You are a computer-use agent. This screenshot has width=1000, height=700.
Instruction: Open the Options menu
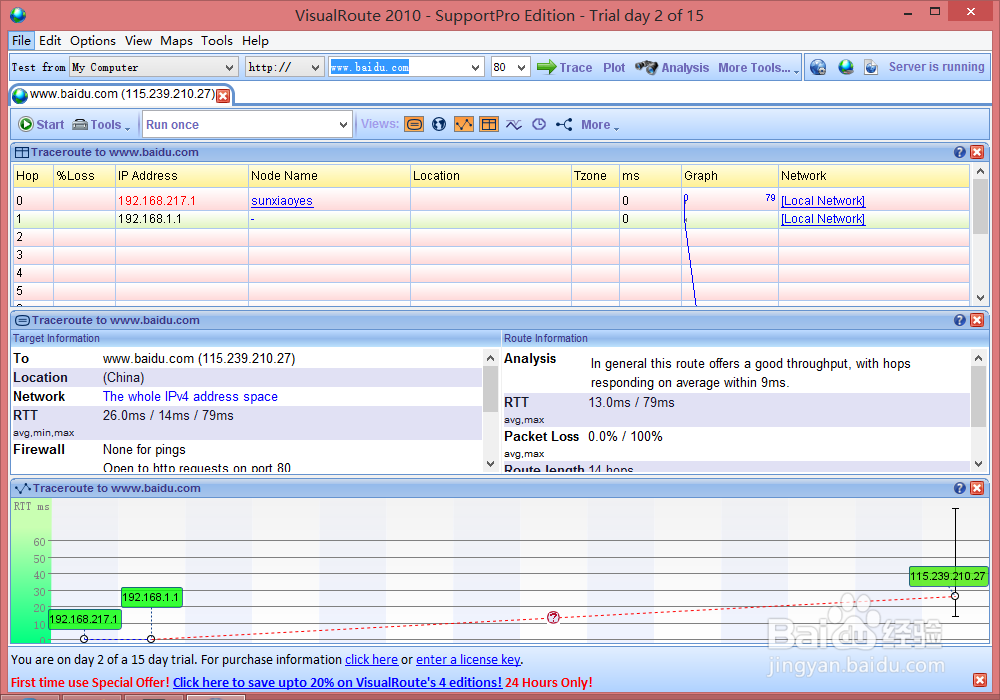[x=93, y=41]
